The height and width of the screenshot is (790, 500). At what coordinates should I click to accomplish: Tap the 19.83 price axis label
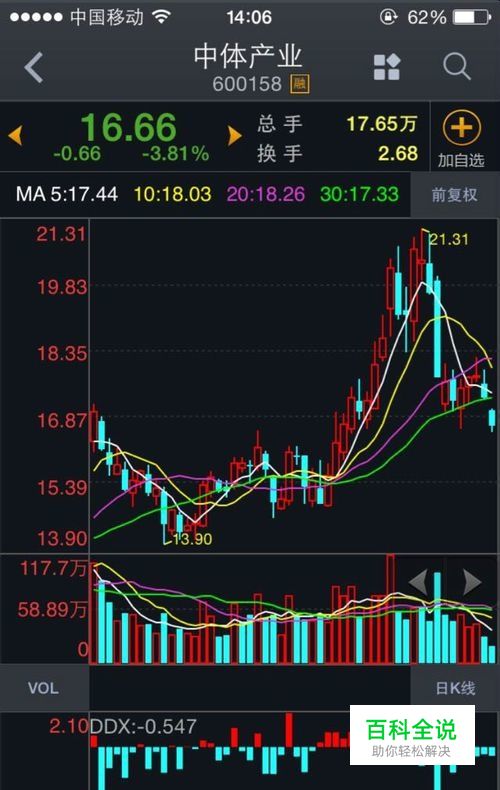pos(62,287)
